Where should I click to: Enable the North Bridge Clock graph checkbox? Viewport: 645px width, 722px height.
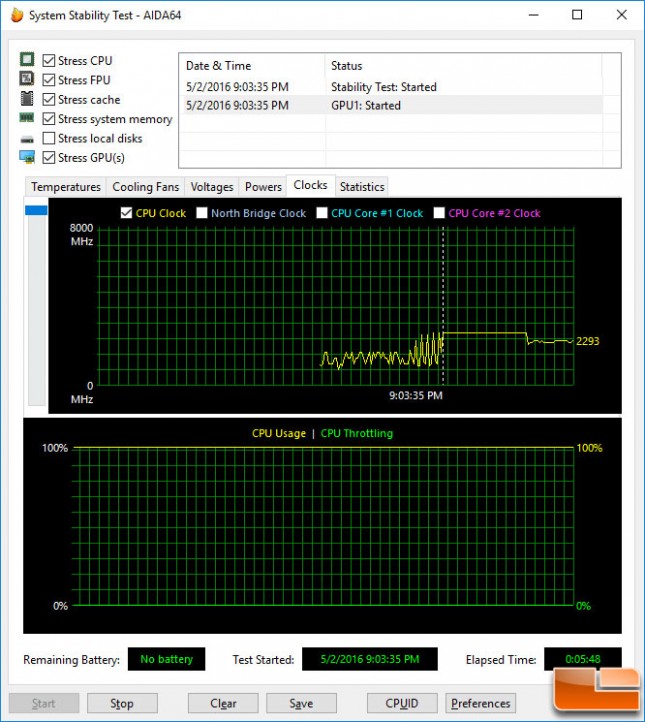[x=202, y=213]
